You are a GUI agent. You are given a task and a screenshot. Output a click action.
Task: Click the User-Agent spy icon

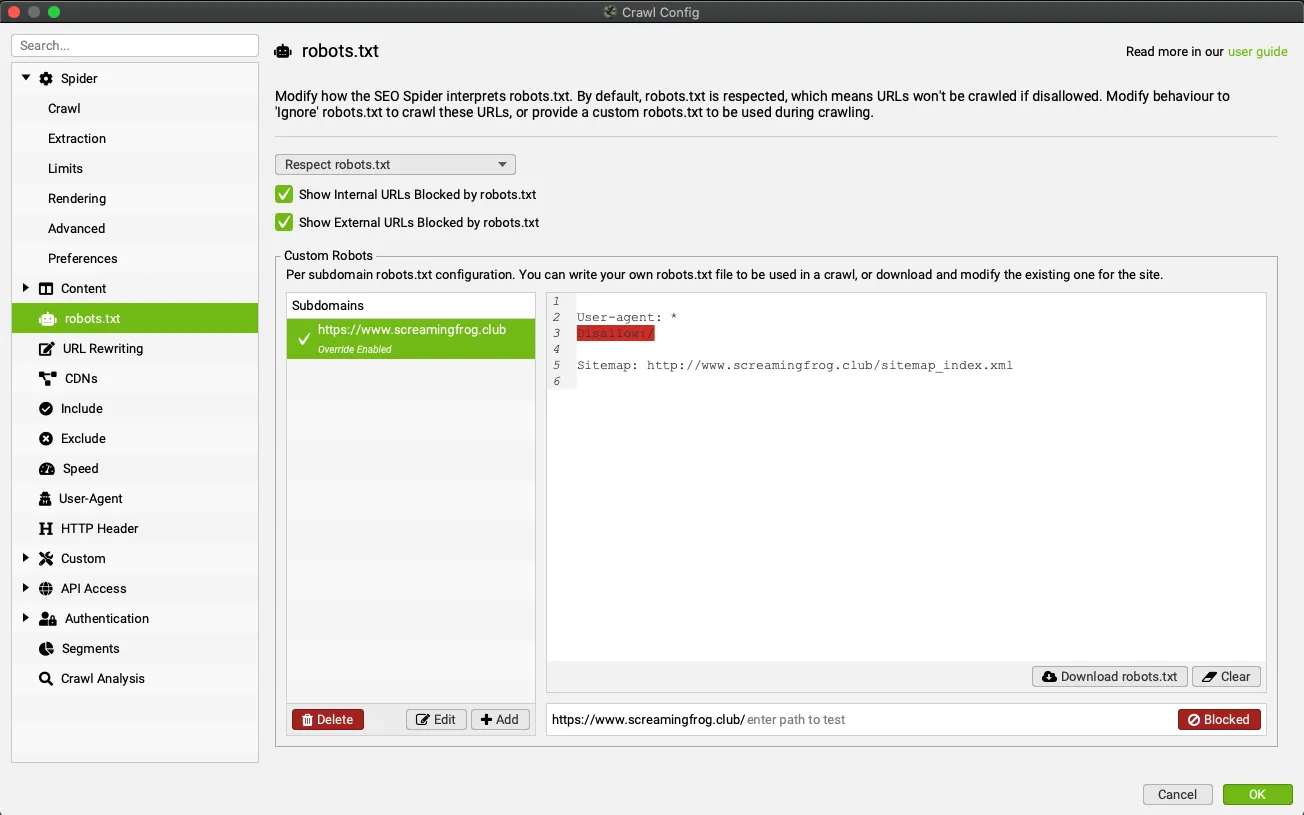(46, 499)
